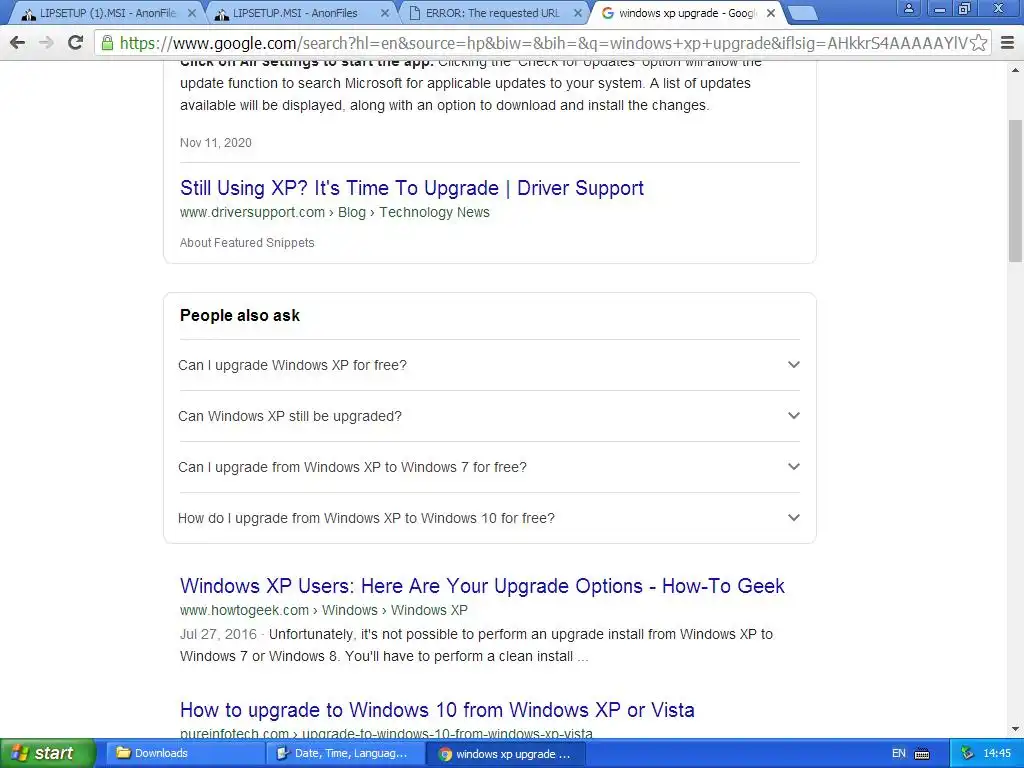Close the LIPSETUP (1).MSI tab
The height and width of the screenshot is (768, 1024).
(191, 13)
